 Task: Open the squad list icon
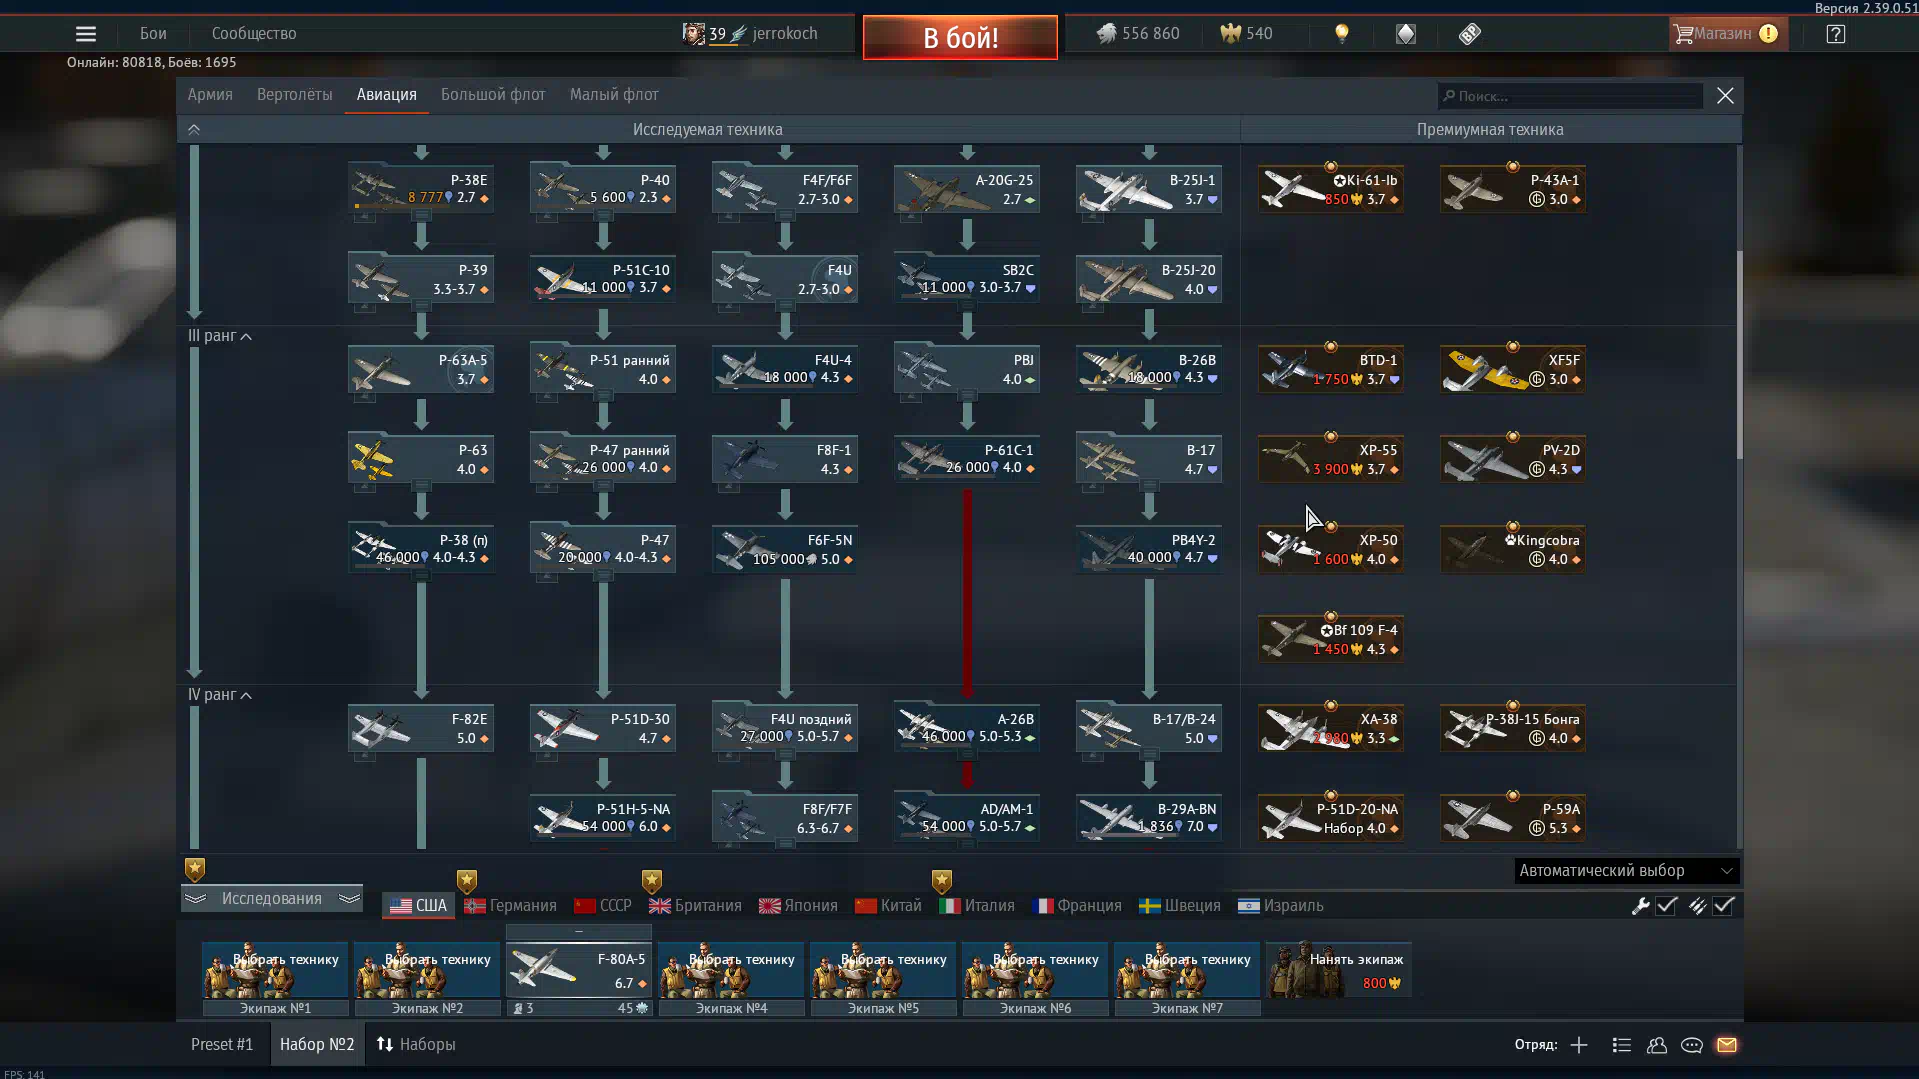[x=1622, y=1045]
